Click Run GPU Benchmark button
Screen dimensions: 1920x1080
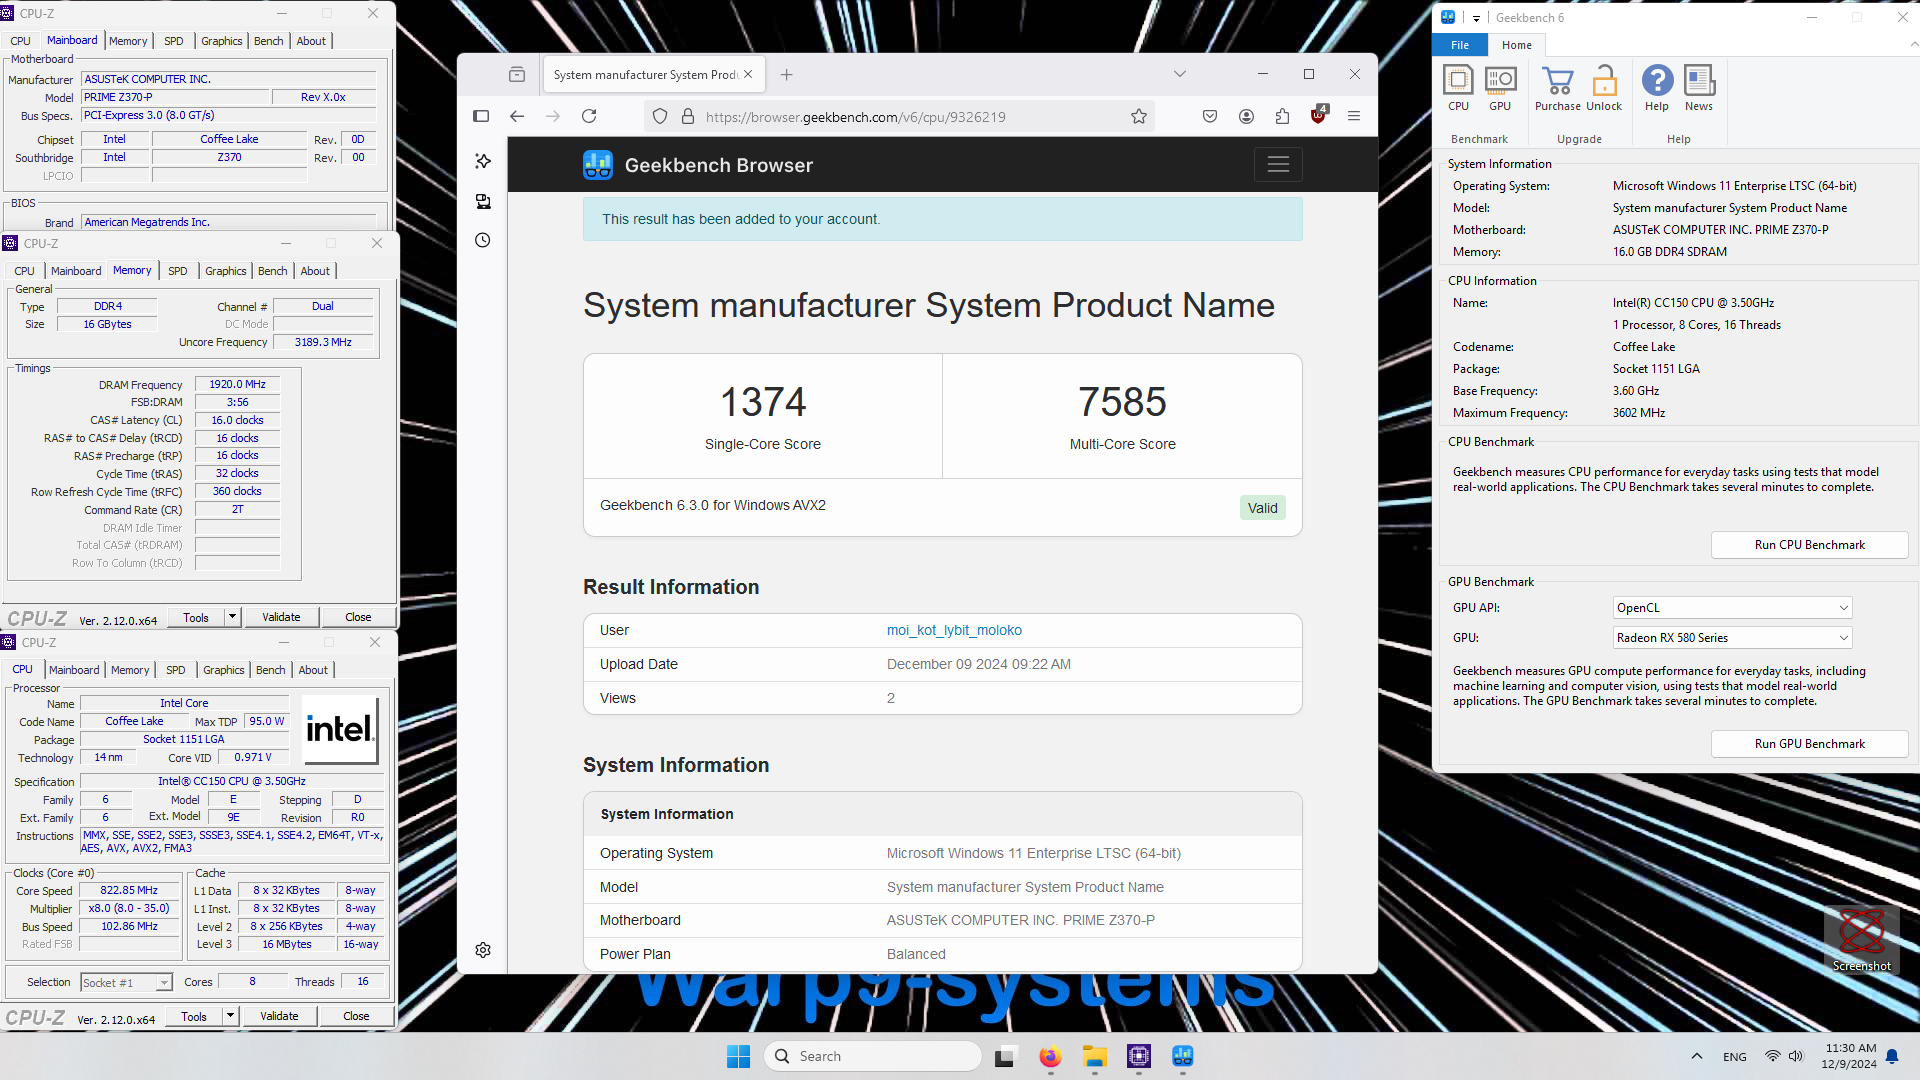click(1809, 744)
